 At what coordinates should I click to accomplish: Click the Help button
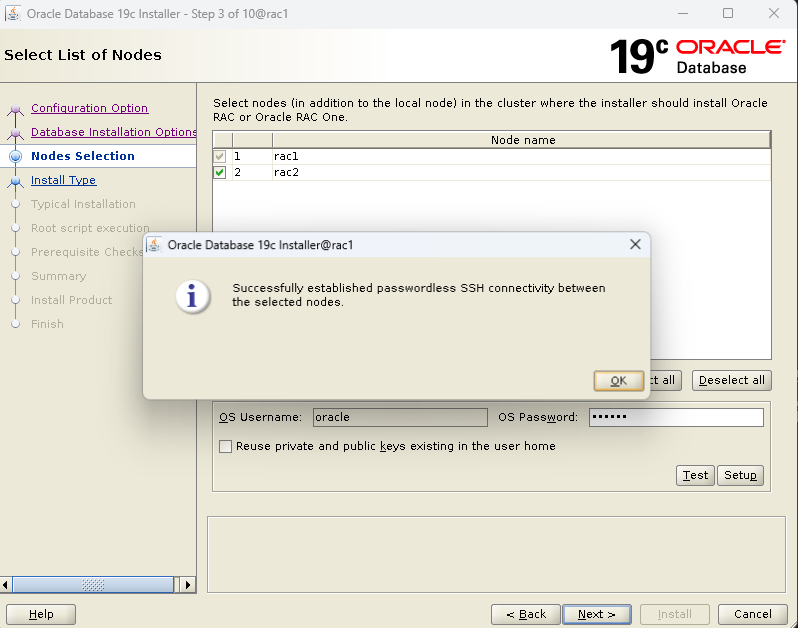tap(41, 614)
